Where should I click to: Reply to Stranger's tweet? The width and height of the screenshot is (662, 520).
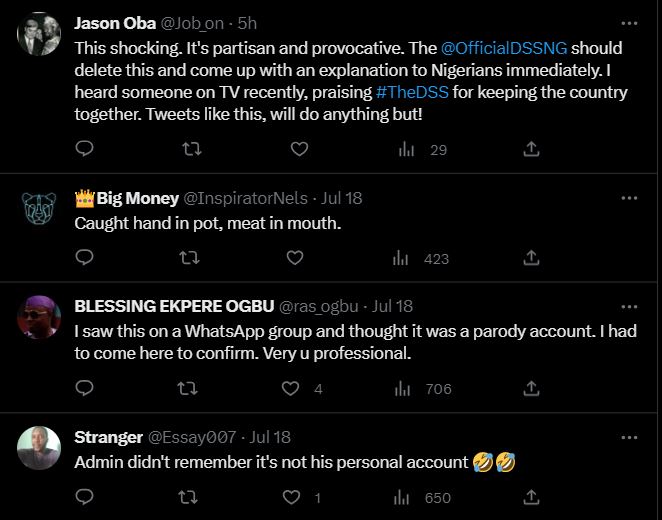[85, 497]
